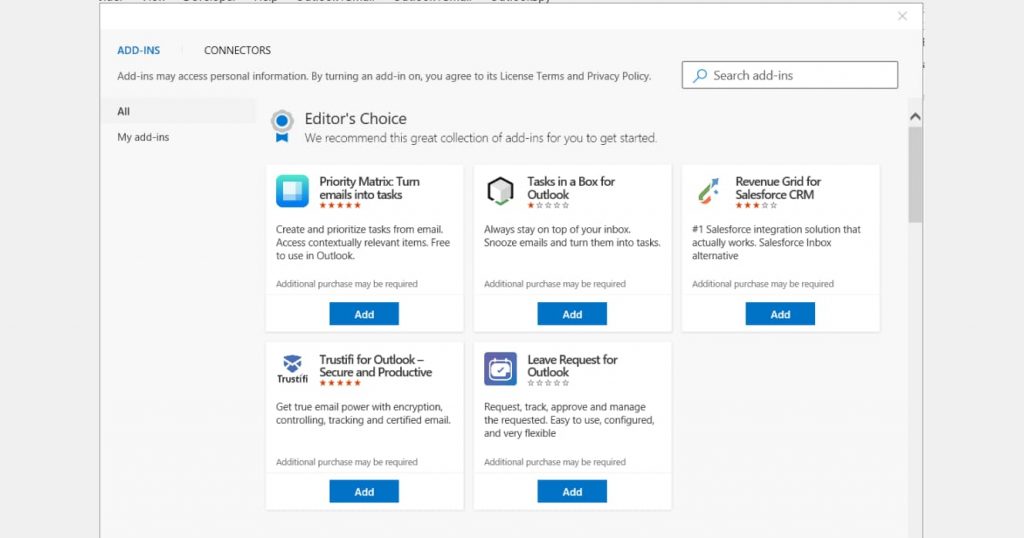Viewport: 1024px width, 538px height.
Task: Click 'Create and prioritize tasks from email' description
Action: click(x=362, y=242)
